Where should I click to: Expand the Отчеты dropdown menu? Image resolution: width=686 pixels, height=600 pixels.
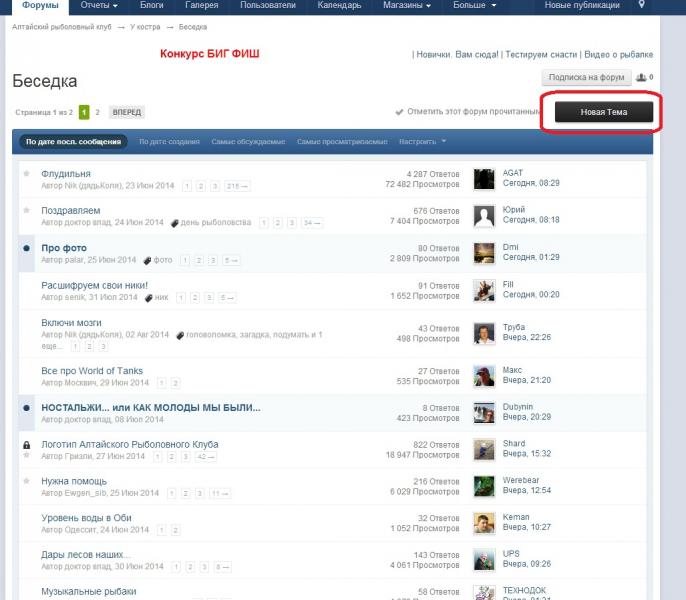(100, 6)
